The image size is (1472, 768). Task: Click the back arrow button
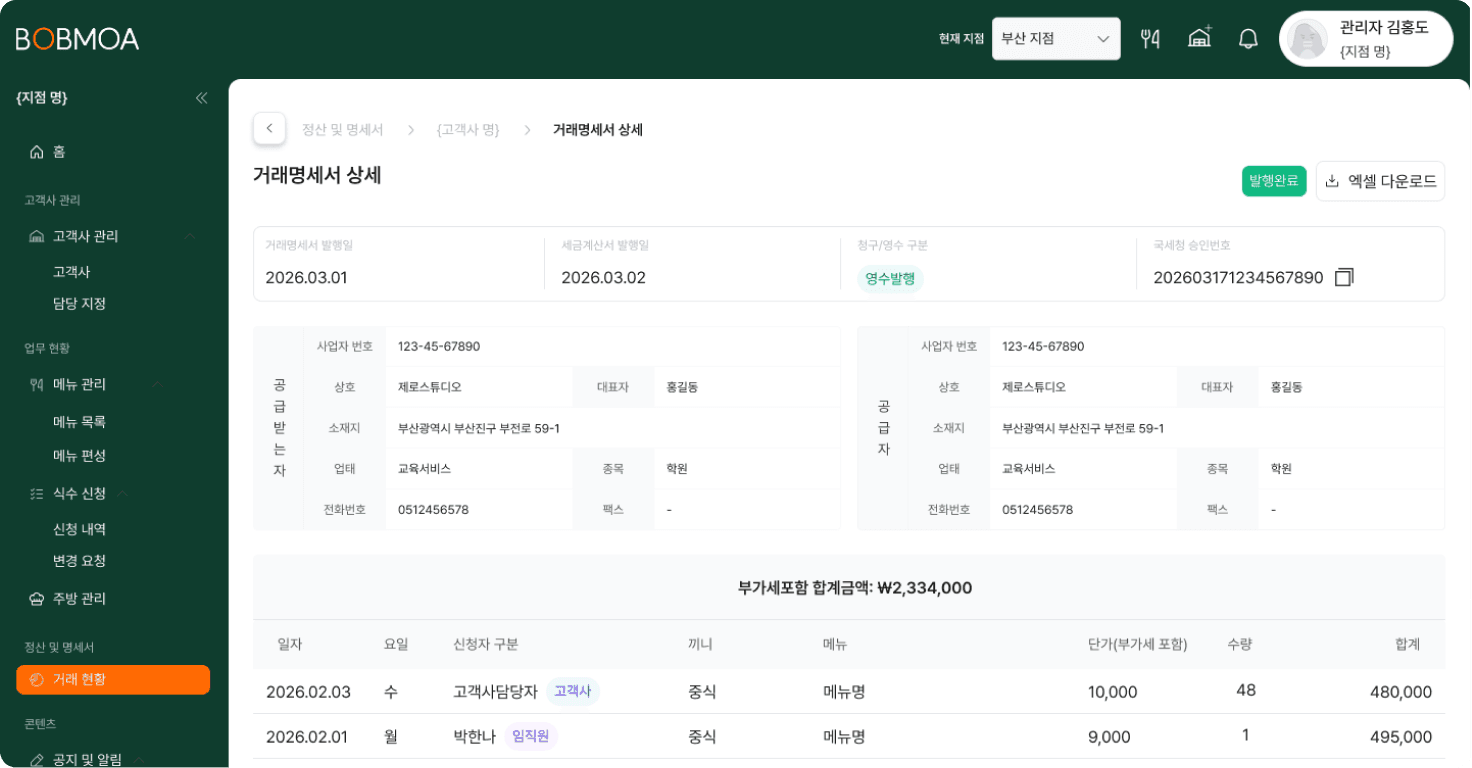coord(269,128)
